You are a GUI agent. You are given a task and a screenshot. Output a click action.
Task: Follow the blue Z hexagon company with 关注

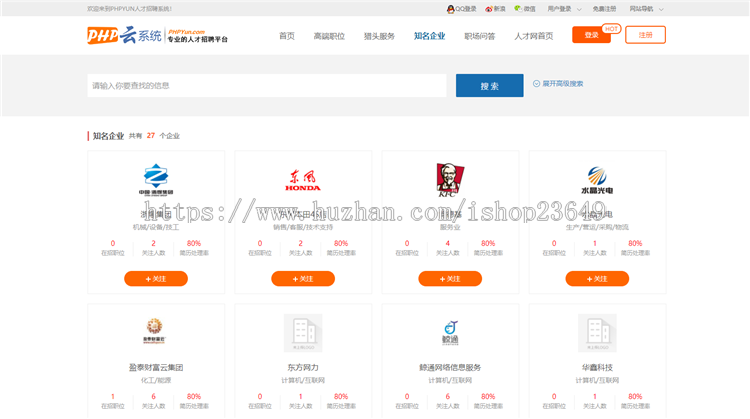pyautogui.click(x=156, y=279)
